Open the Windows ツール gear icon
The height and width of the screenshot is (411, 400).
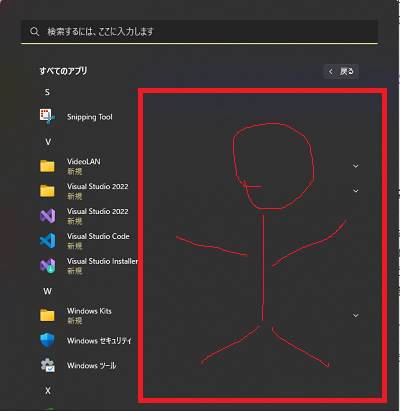click(47, 365)
